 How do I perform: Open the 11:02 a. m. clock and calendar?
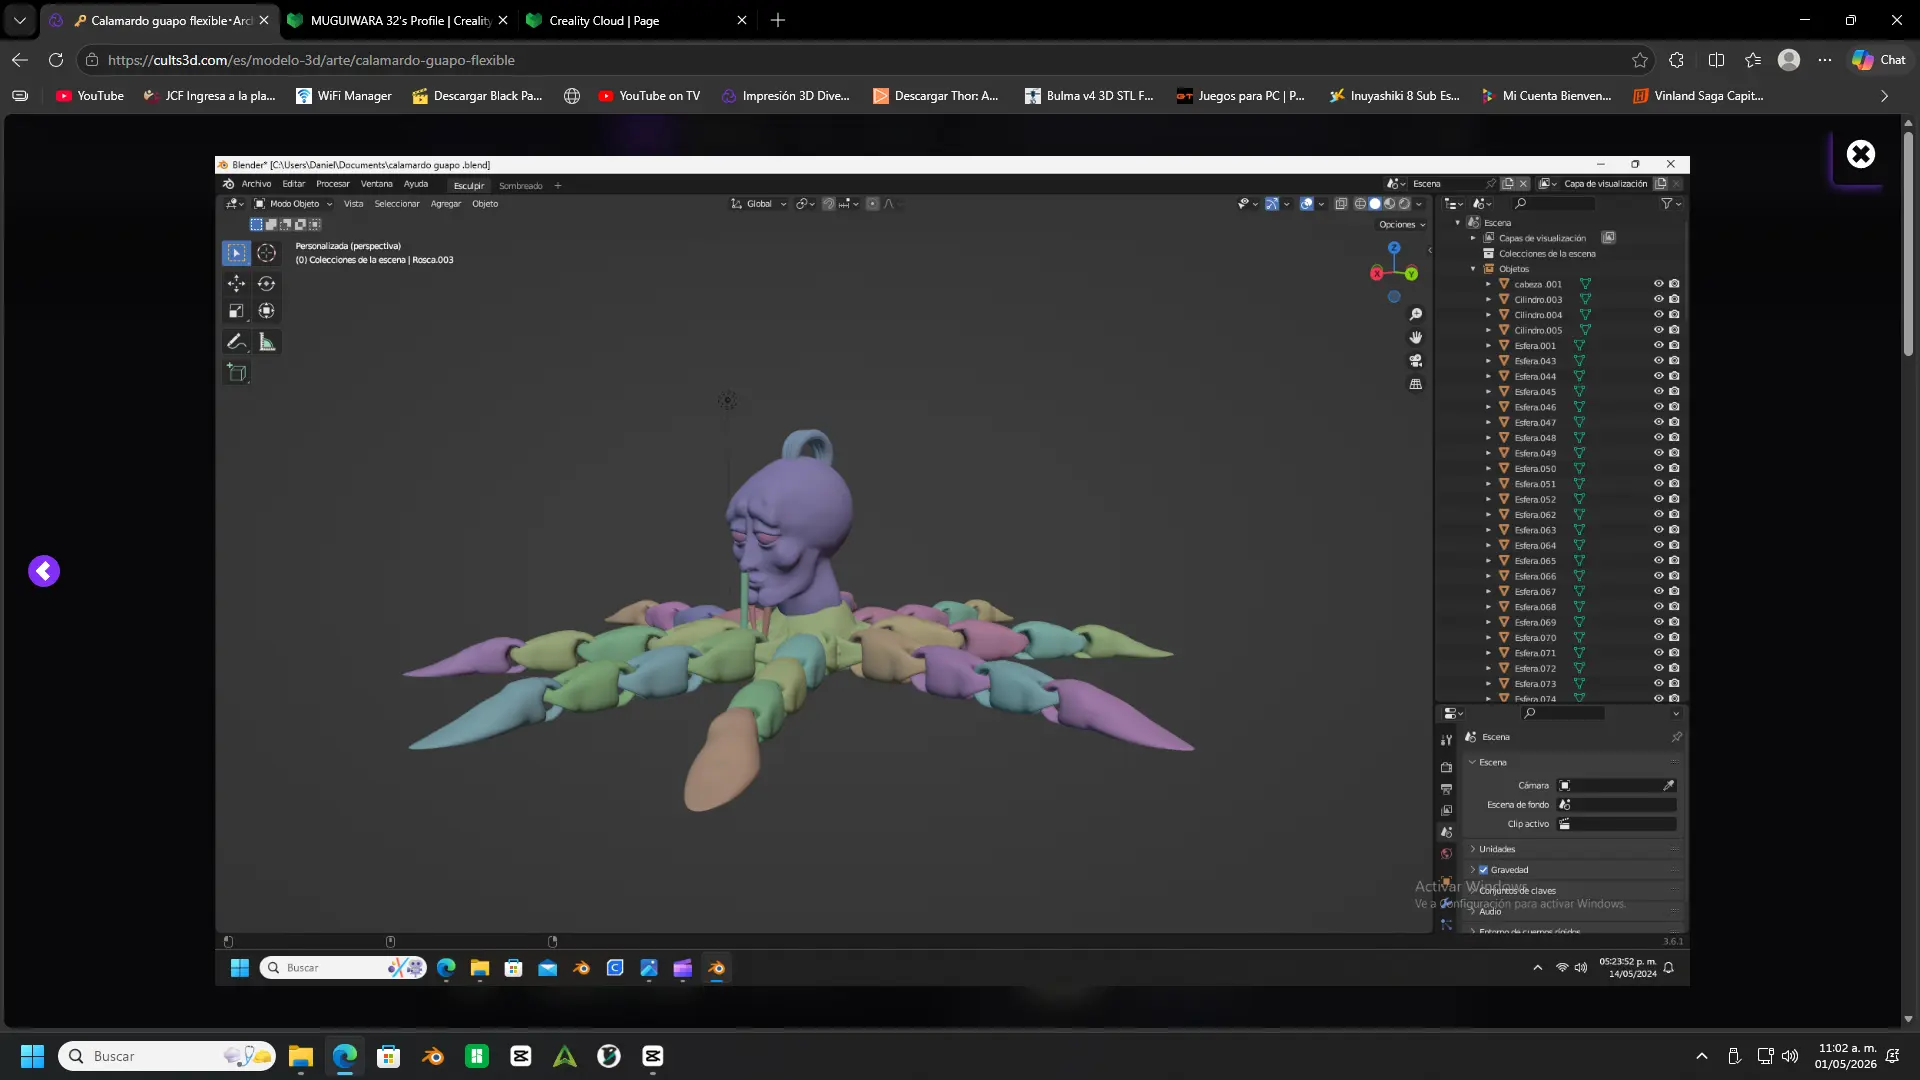click(1846, 1056)
